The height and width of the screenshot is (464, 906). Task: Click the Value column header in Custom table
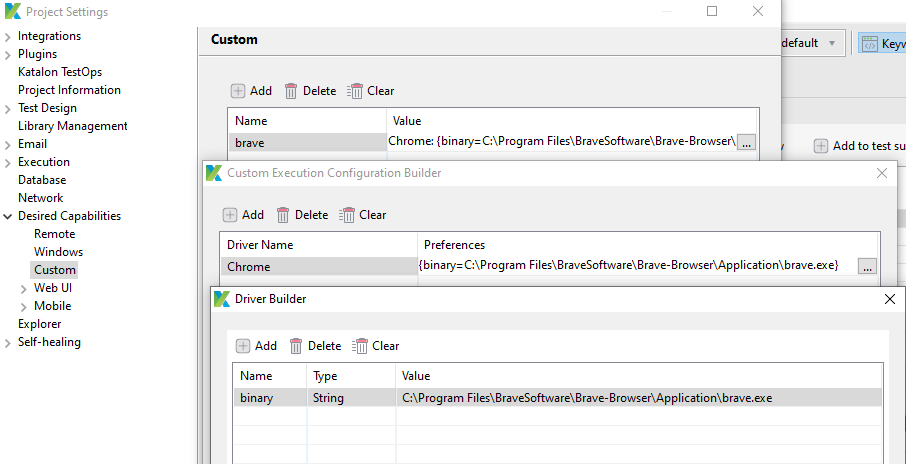[x=572, y=121]
